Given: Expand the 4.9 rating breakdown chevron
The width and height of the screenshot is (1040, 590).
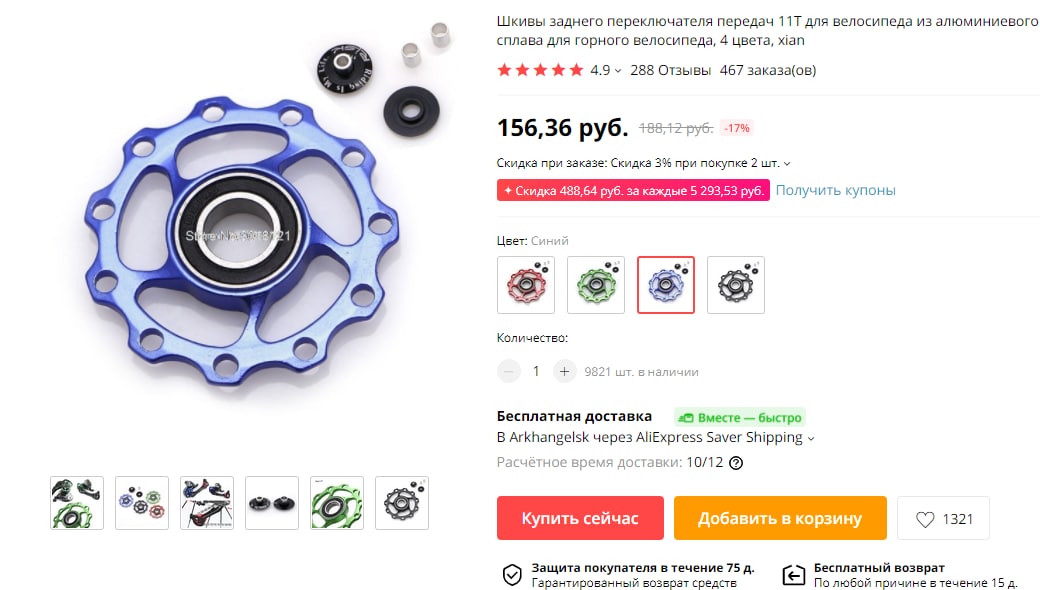Looking at the screenshot, I should (x=618, y=71).
